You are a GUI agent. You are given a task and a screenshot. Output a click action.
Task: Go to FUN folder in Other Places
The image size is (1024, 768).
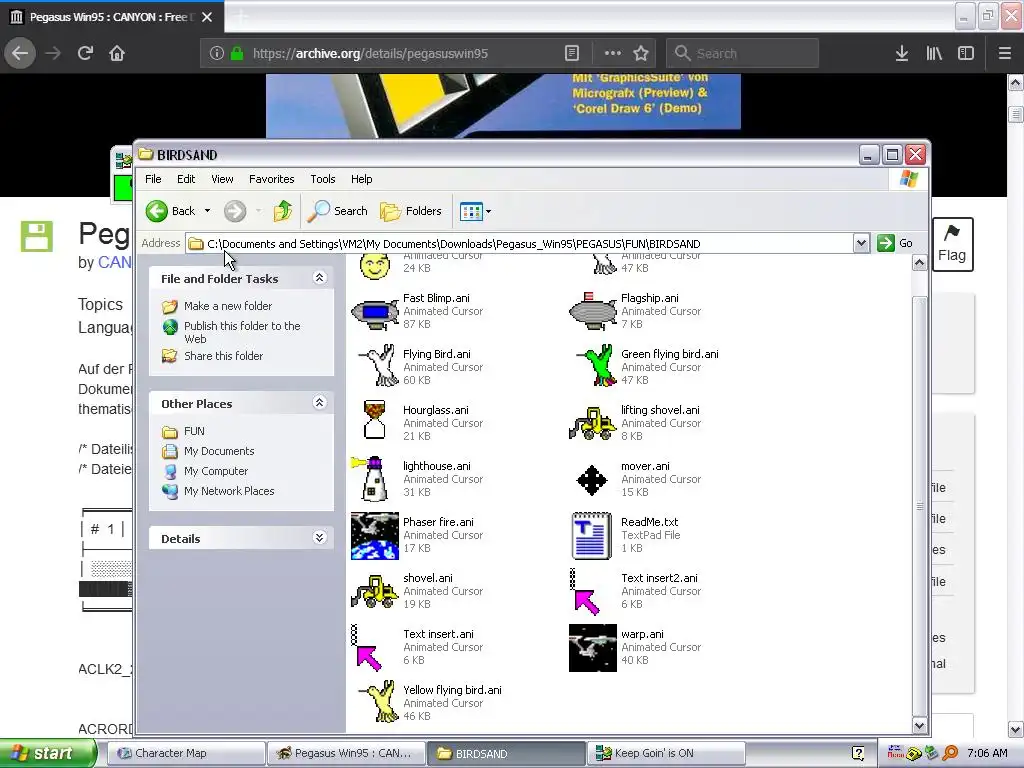click(x=194, y=431)
